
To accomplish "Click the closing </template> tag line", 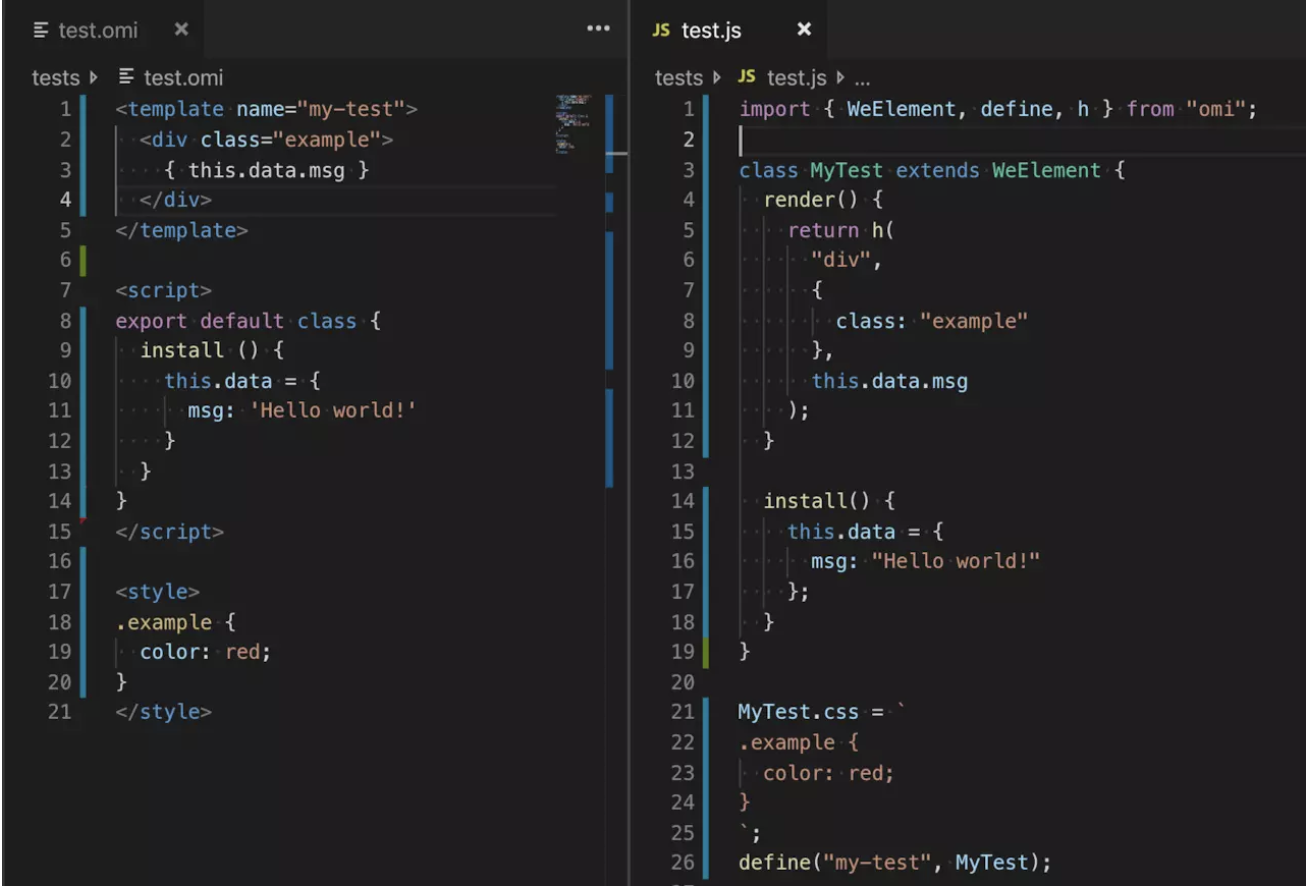I will point(182,230).
